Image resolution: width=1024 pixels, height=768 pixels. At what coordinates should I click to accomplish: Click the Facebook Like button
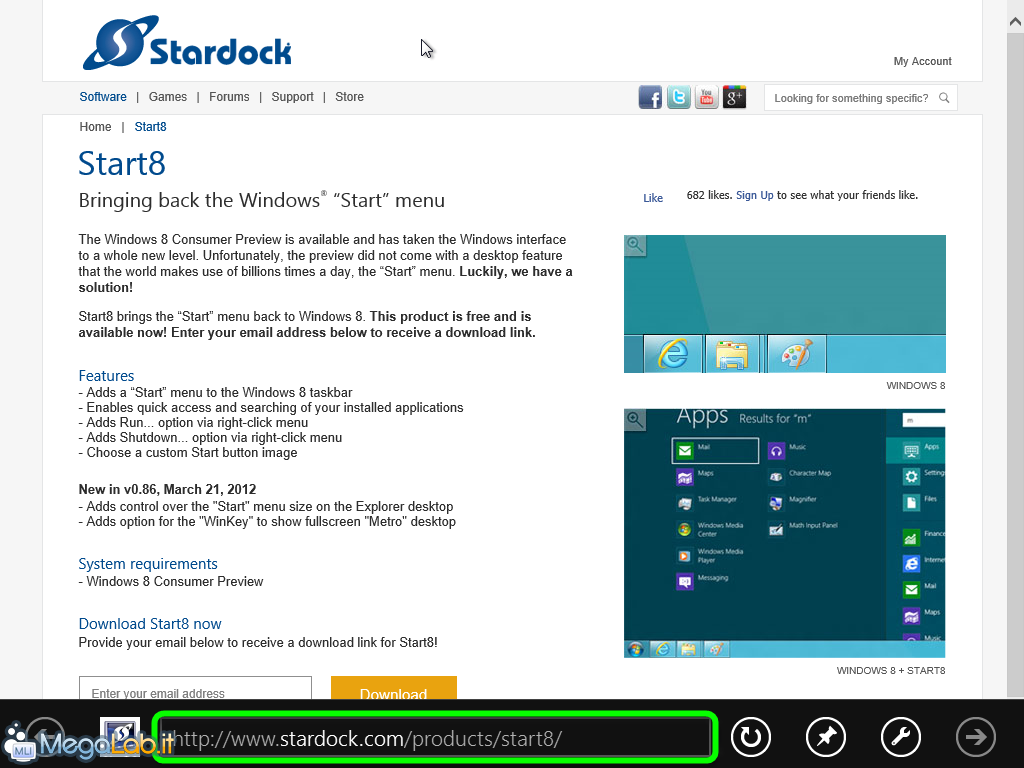(x=653, y=198)
